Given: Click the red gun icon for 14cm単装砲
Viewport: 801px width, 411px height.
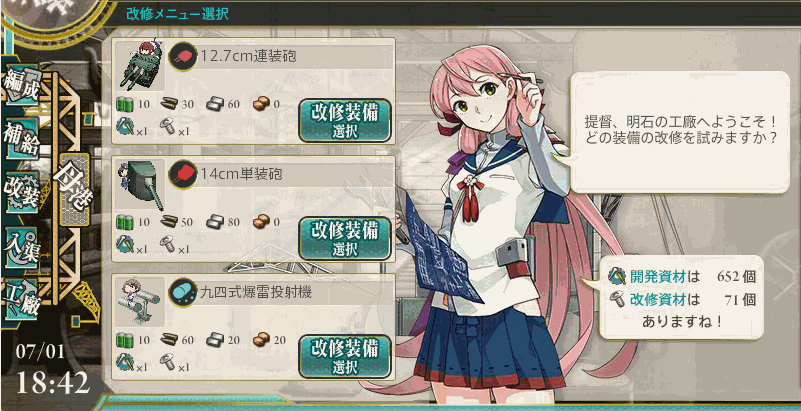Looking at the screenshot, I should click(183, 174).
